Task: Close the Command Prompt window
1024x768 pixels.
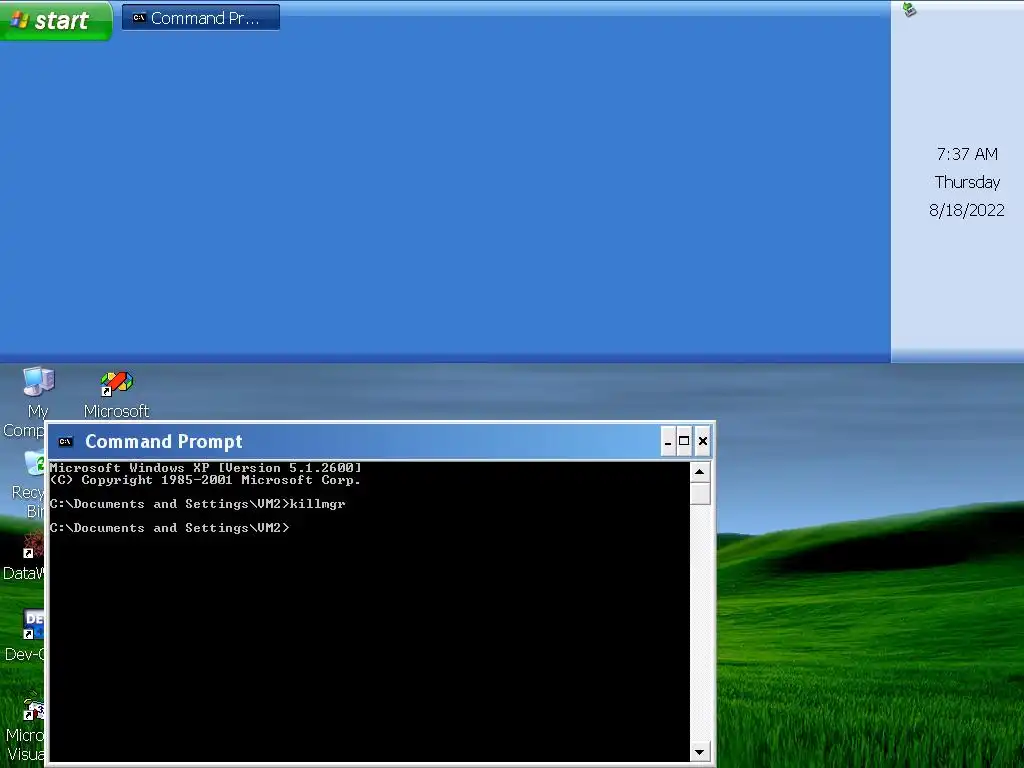Action: [703, 441]
